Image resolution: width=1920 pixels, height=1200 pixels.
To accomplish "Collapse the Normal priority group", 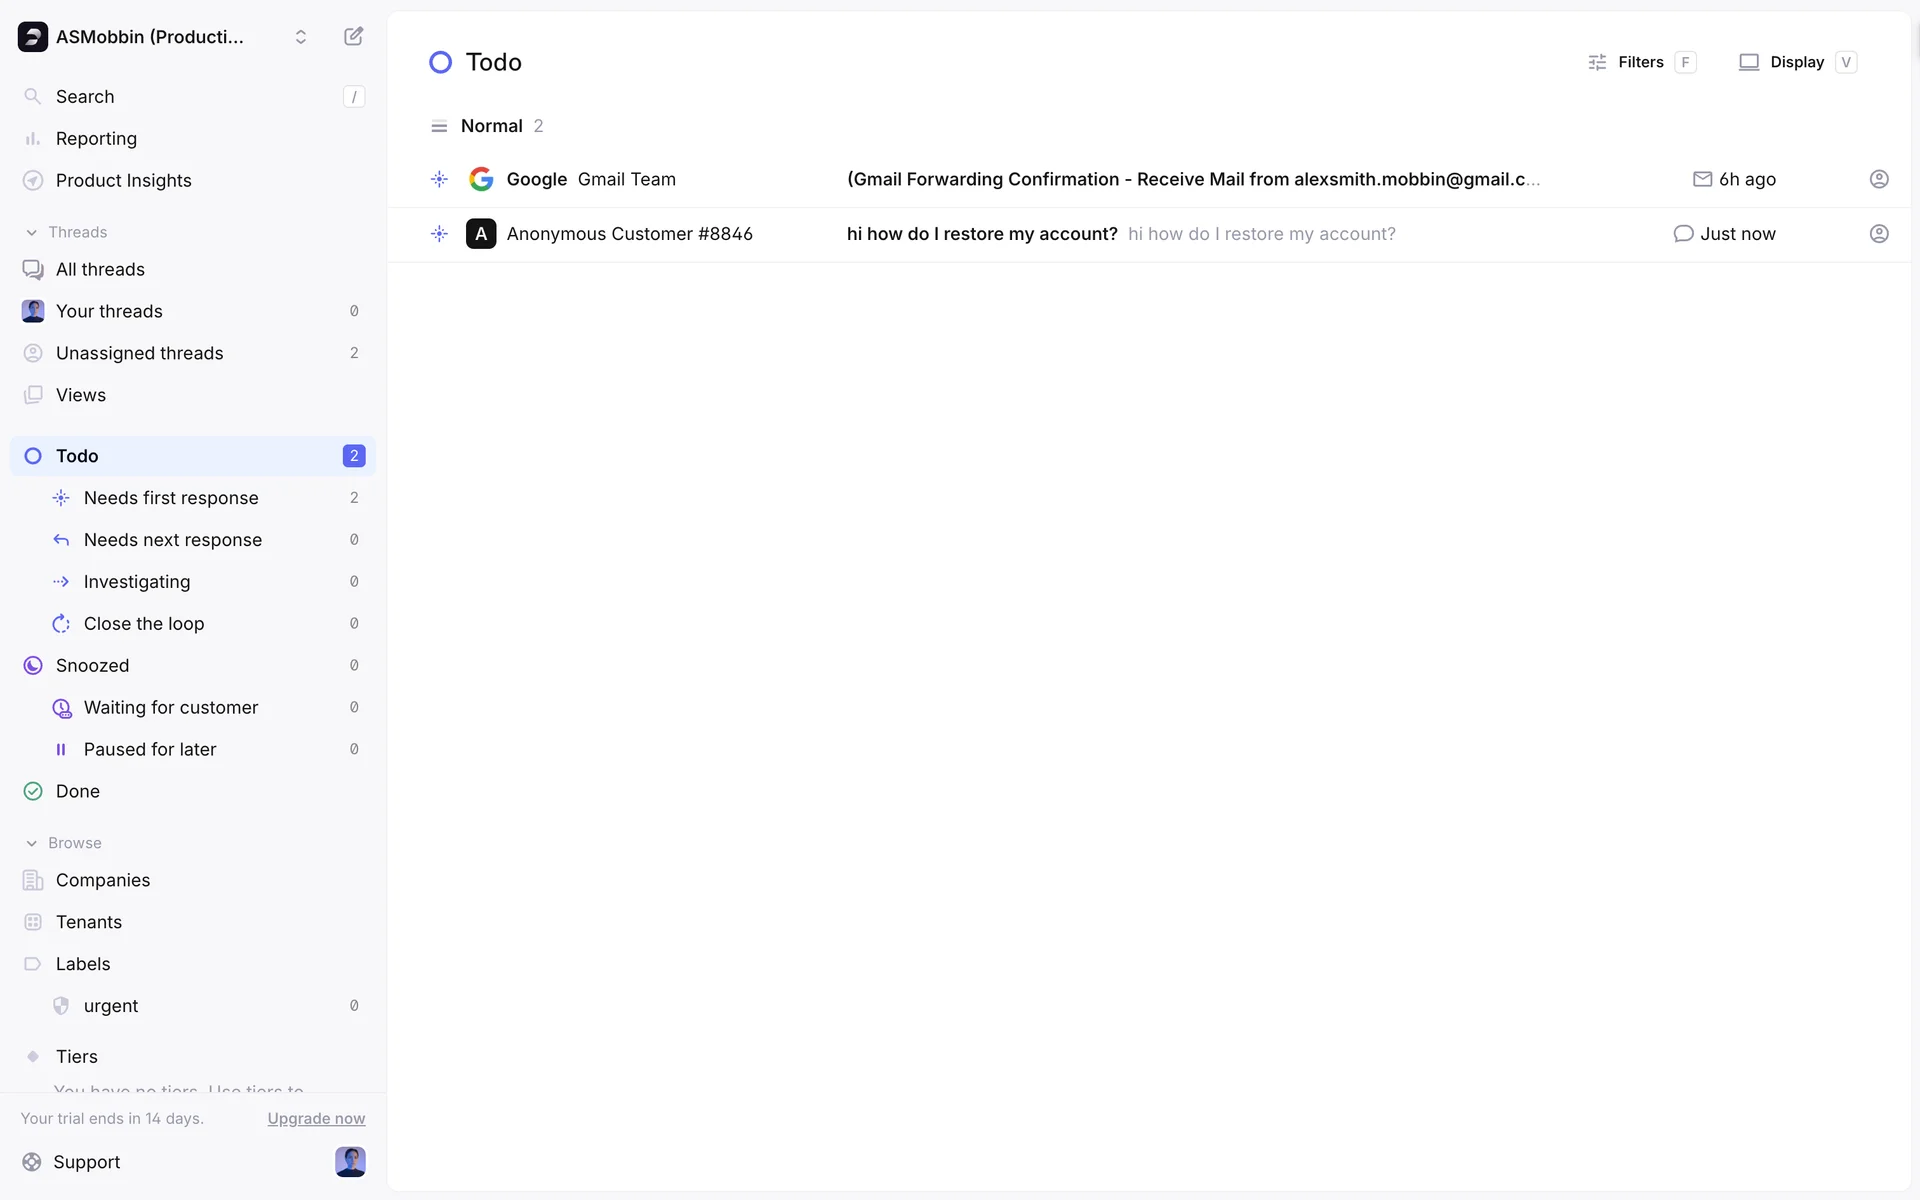I will (491, 126).
